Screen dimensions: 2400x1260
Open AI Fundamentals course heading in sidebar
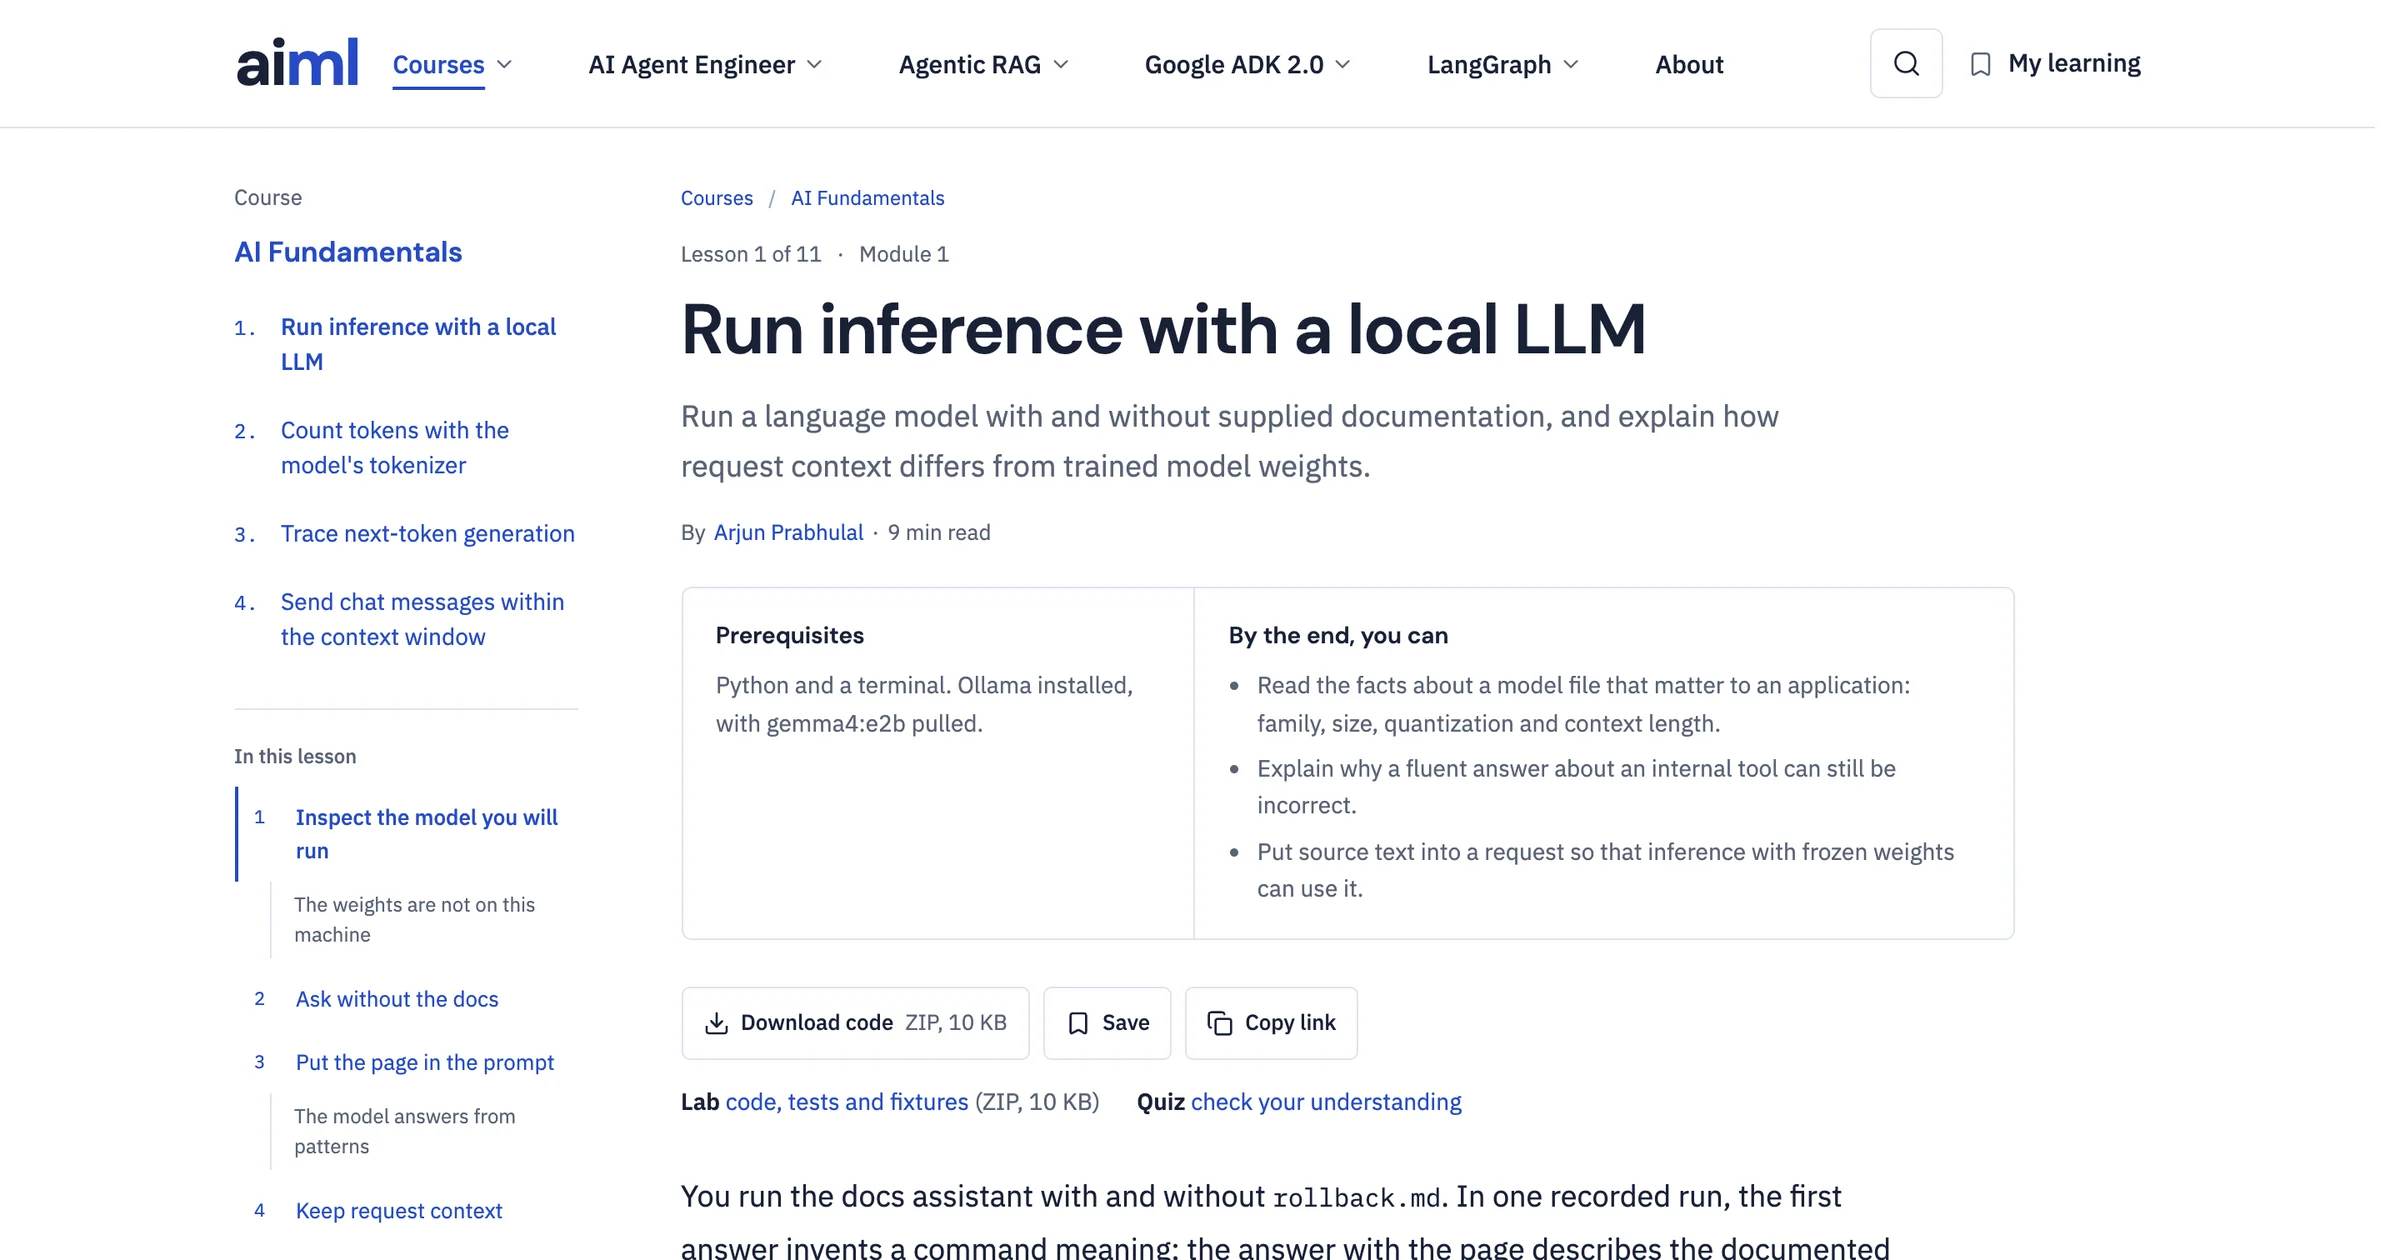click(348, 252)
